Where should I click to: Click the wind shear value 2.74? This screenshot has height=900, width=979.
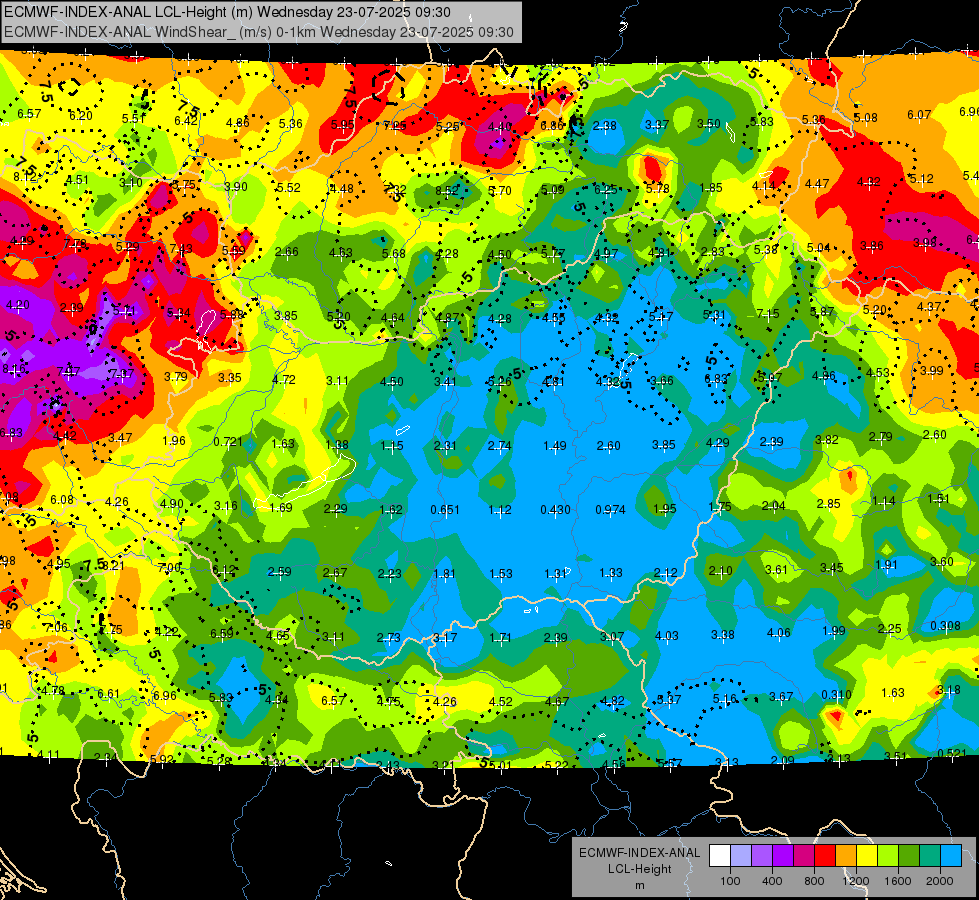[499, 445]
